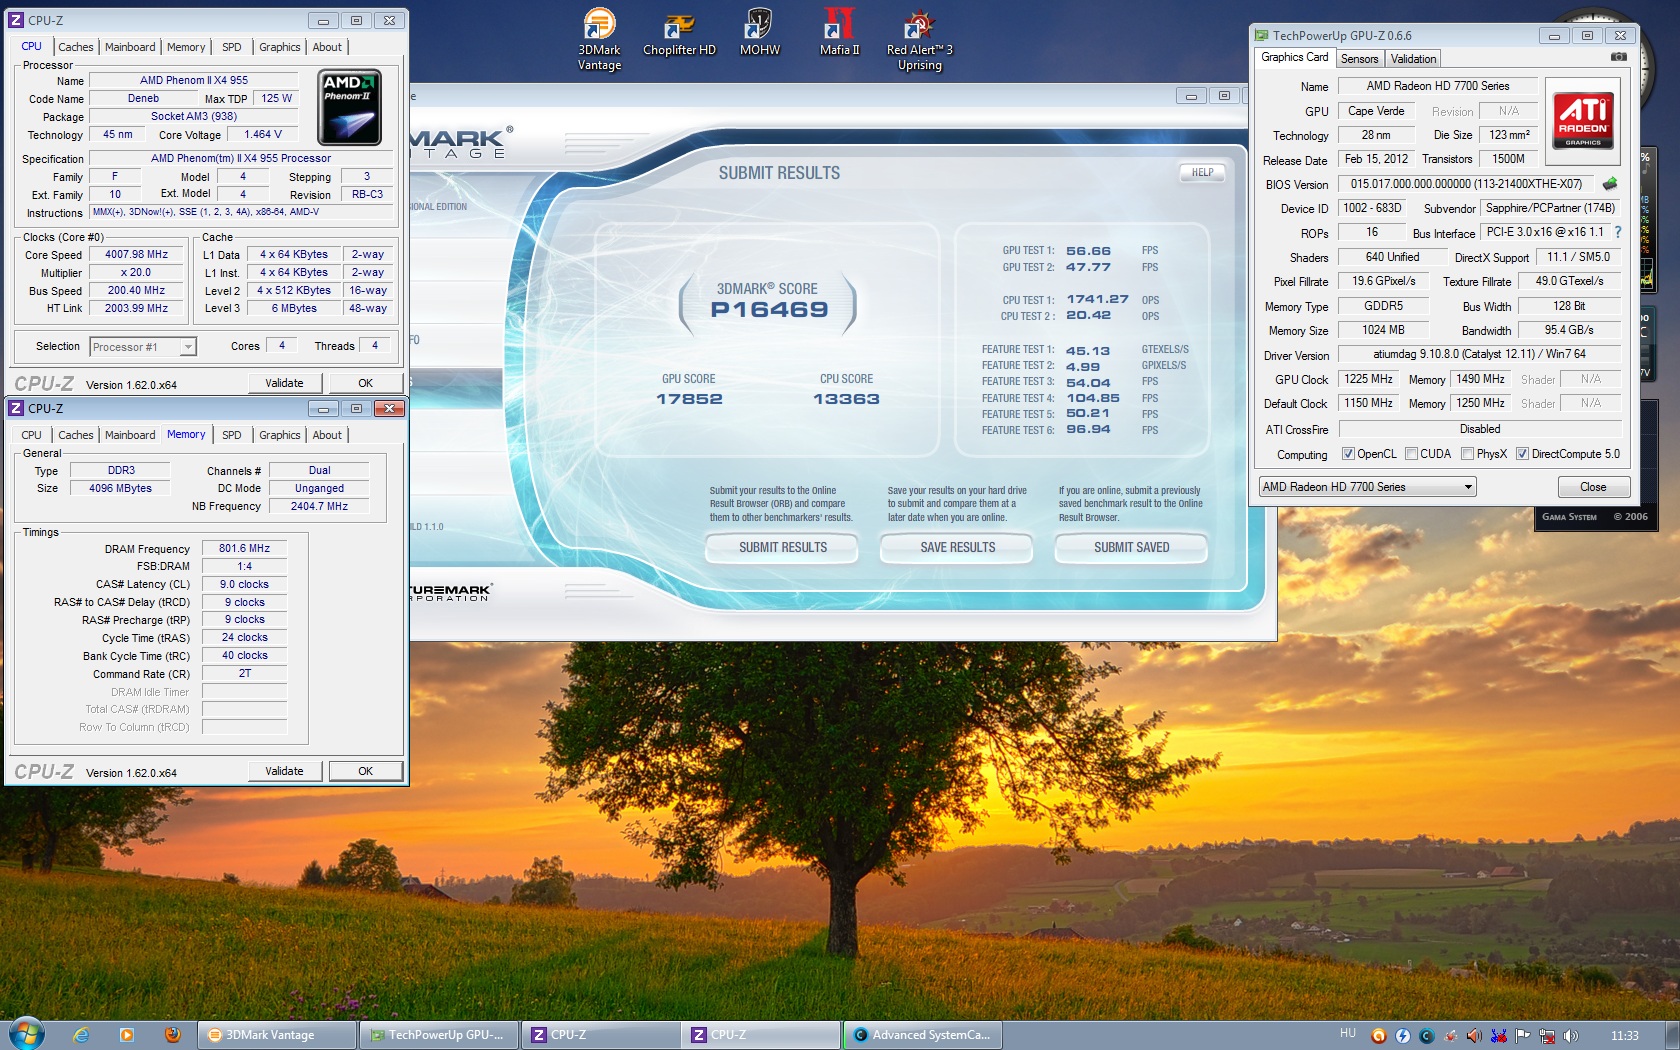Click the CPU score value 13363
The image size is (1680, 1050).
point(846,399)
